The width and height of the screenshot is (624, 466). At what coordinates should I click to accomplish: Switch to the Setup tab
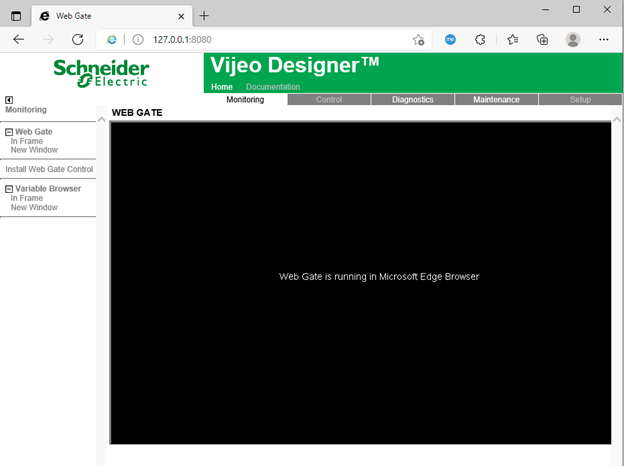pos(580,99)
